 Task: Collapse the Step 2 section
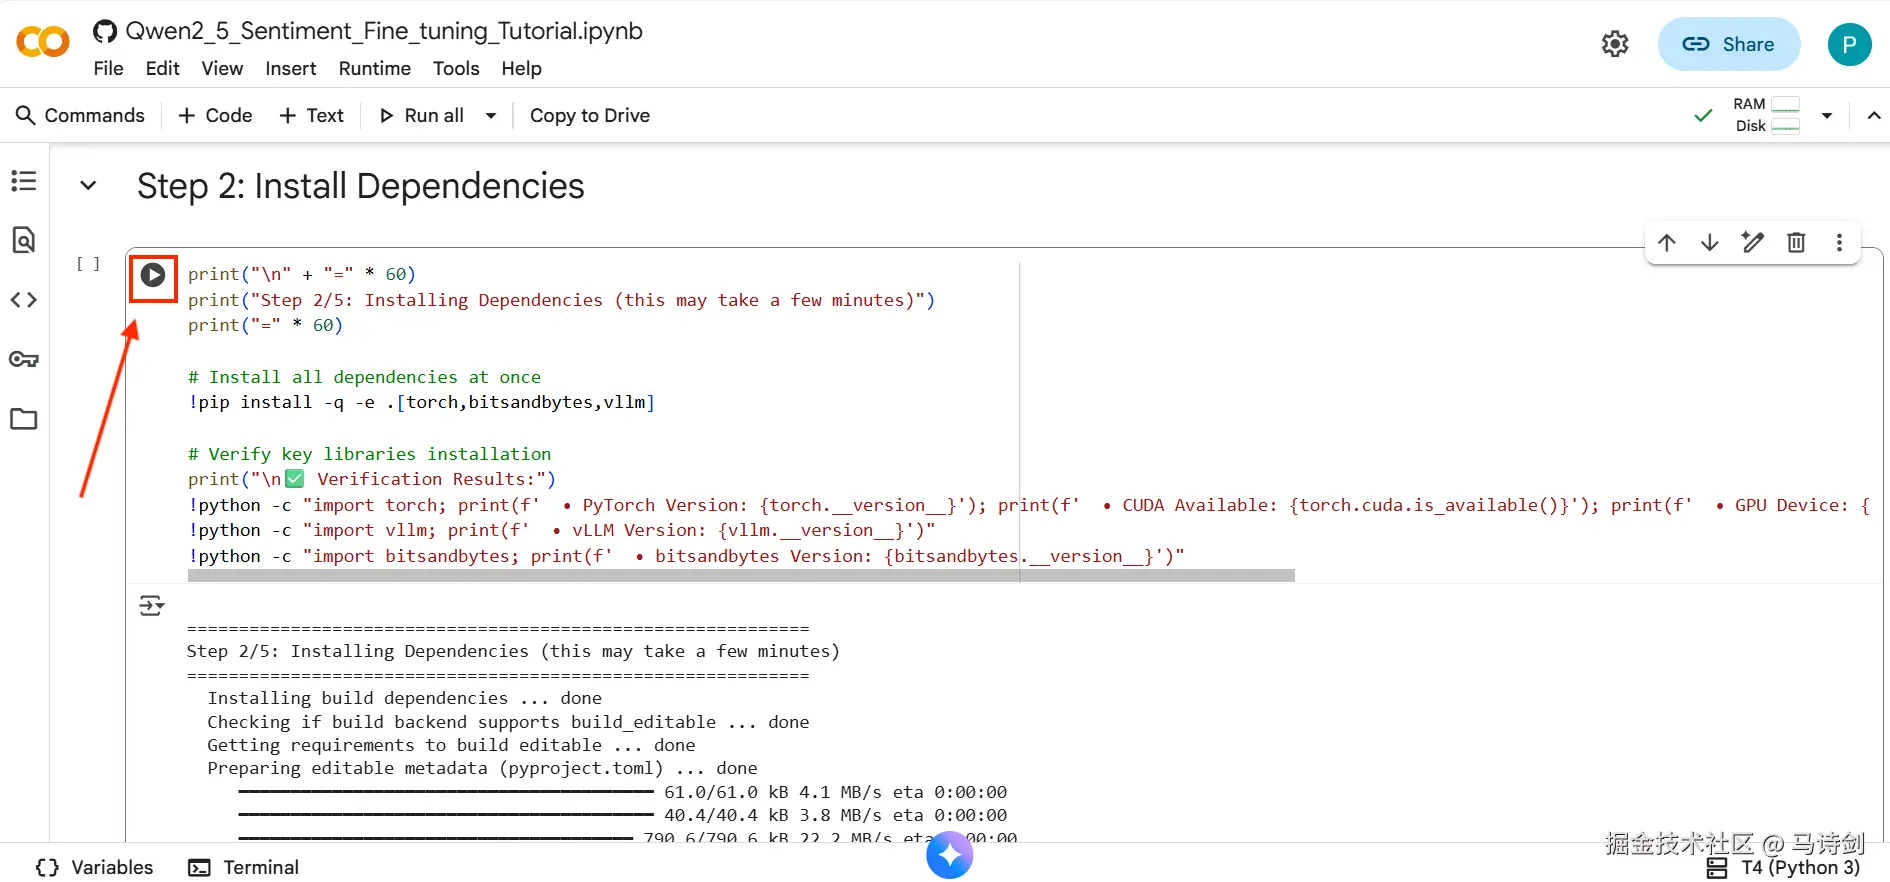pyautogui.click(x=88, y=186)
